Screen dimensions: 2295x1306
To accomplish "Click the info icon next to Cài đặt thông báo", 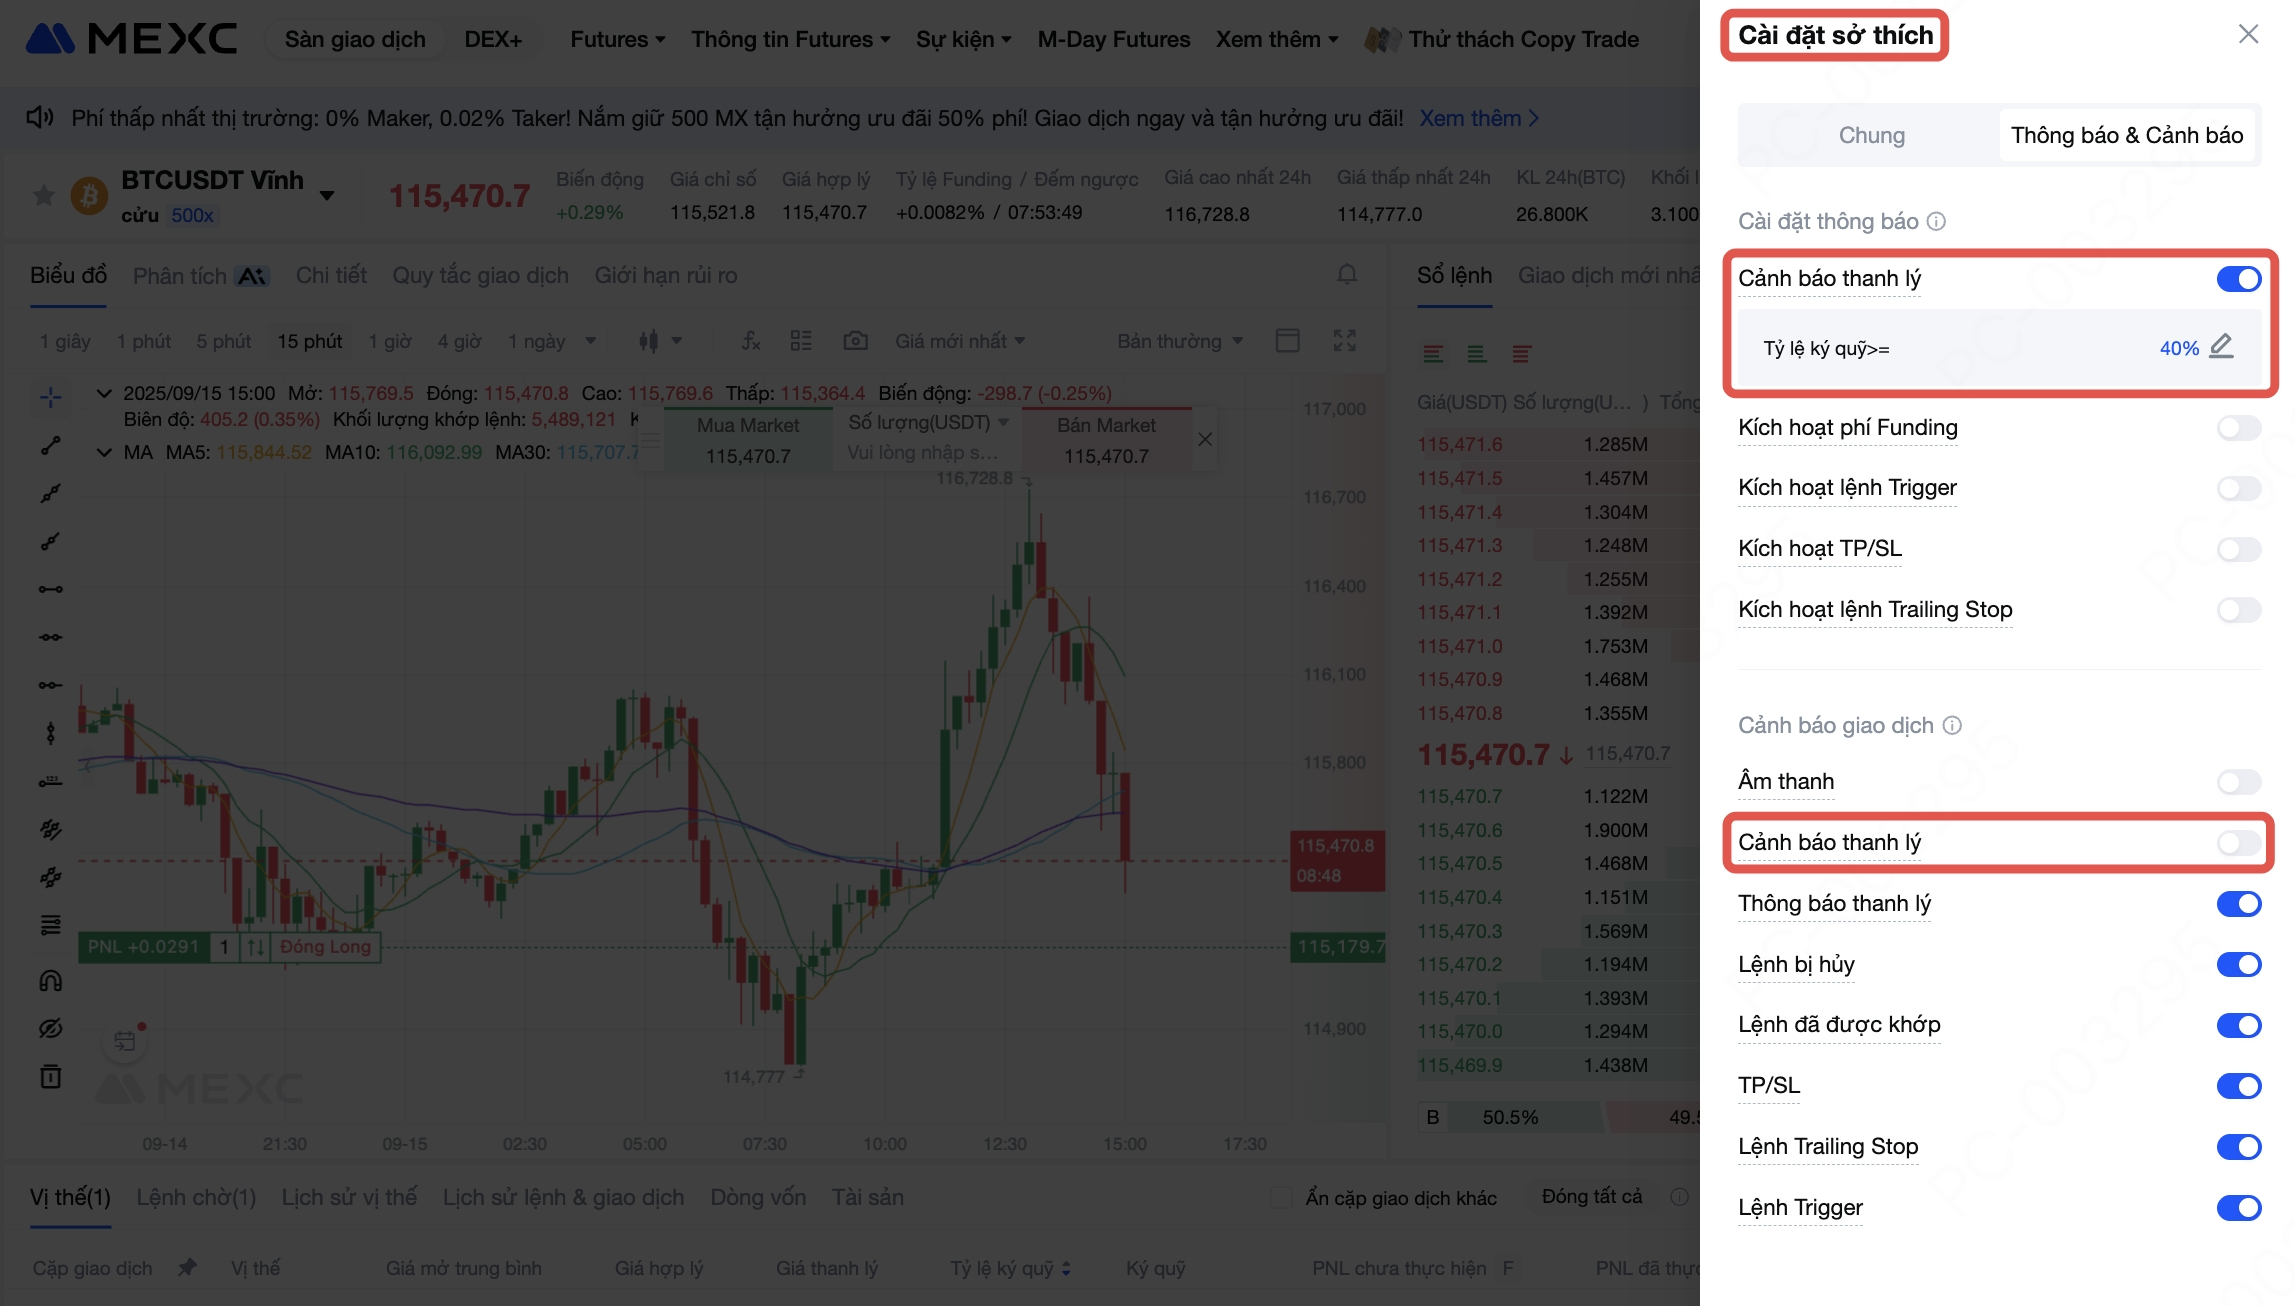I will coord(1936,221).
